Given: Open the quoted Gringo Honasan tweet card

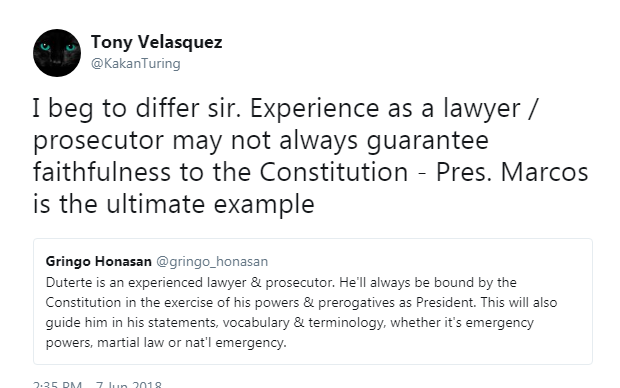Looking at the screenshot, I should click(x=313, y=301).
